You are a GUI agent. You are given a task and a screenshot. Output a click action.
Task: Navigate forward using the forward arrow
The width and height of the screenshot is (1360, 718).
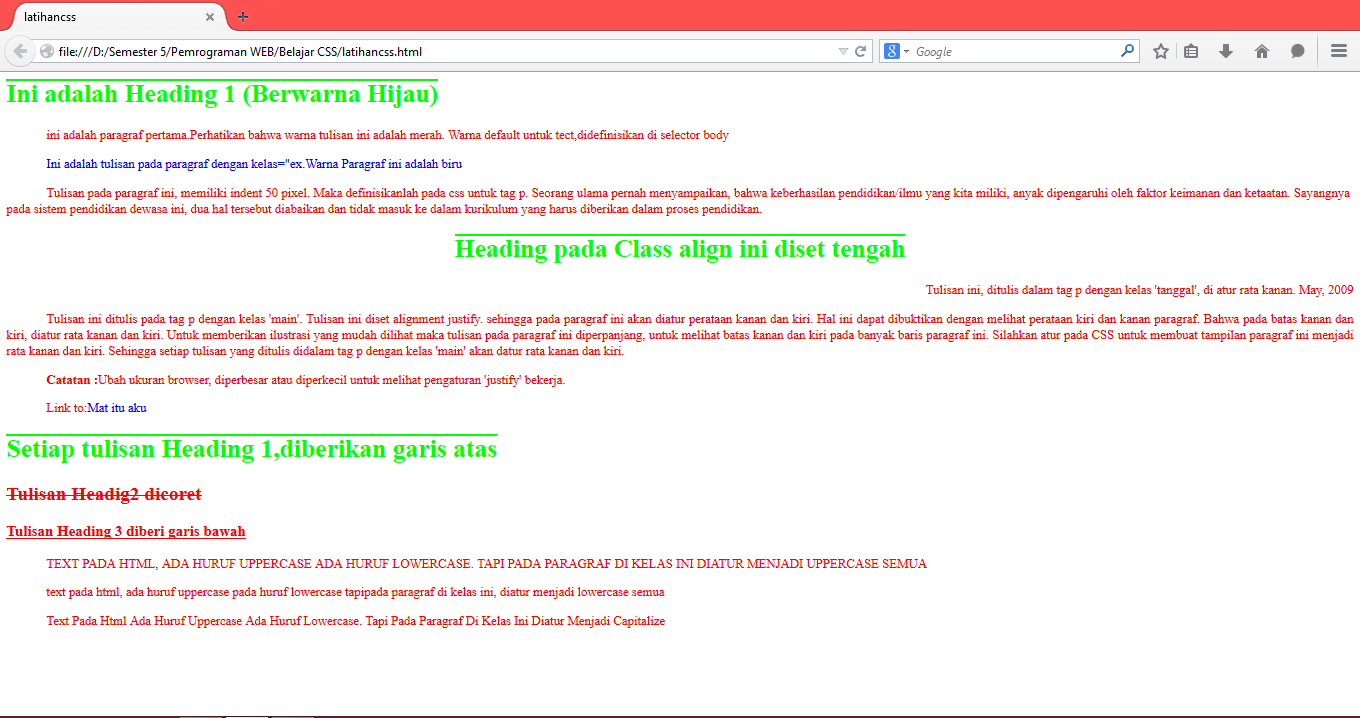44,50
